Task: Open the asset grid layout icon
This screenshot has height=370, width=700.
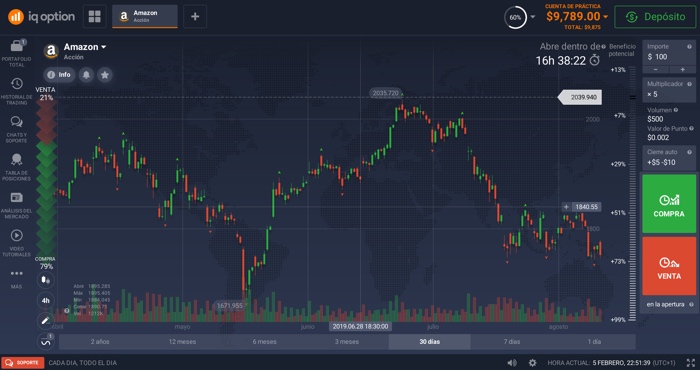Action: click(95, 17)
